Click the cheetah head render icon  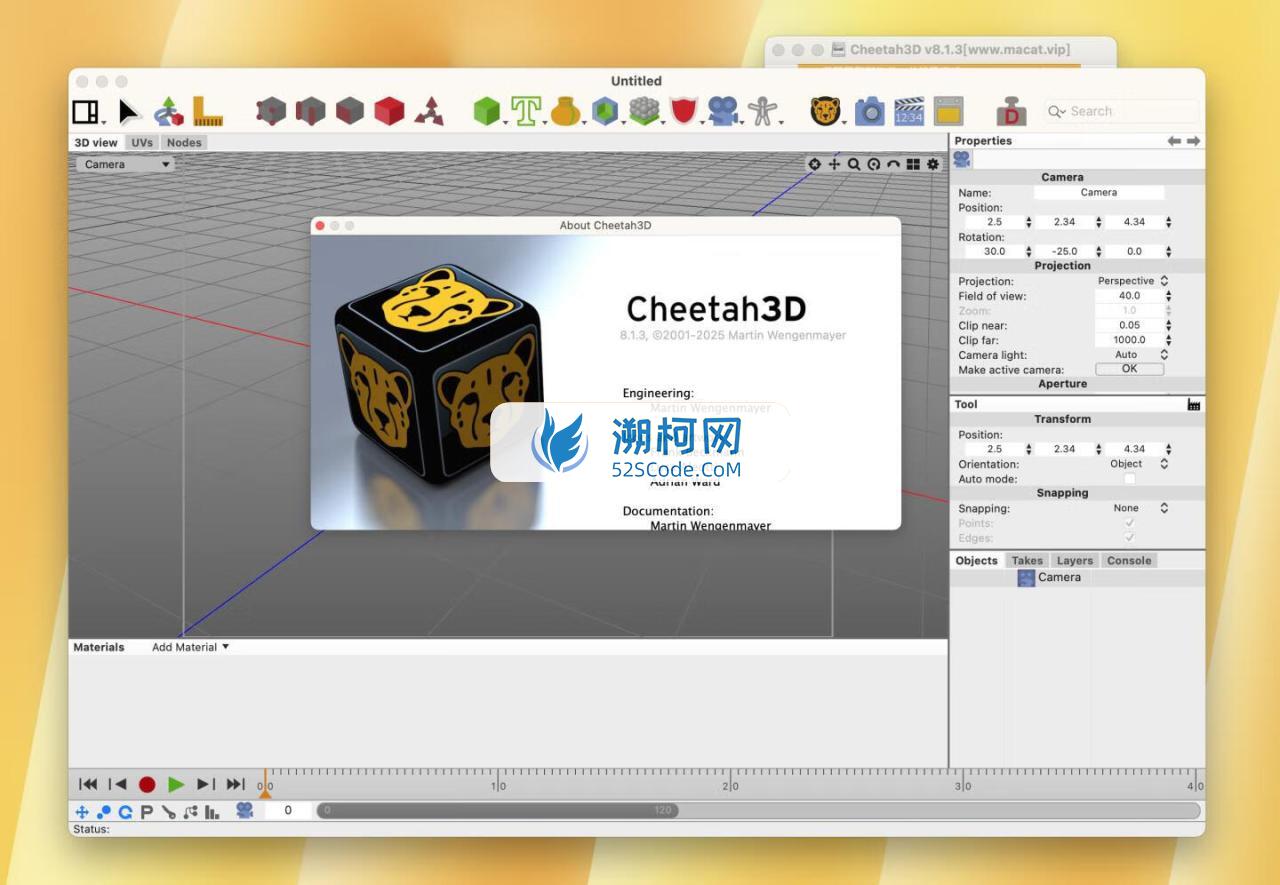tap(825, 111)
